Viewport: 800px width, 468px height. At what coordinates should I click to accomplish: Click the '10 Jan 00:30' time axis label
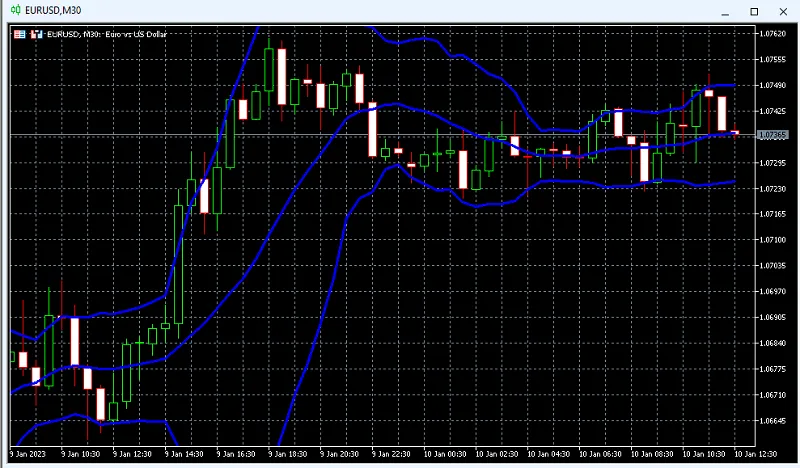(445, 454)
